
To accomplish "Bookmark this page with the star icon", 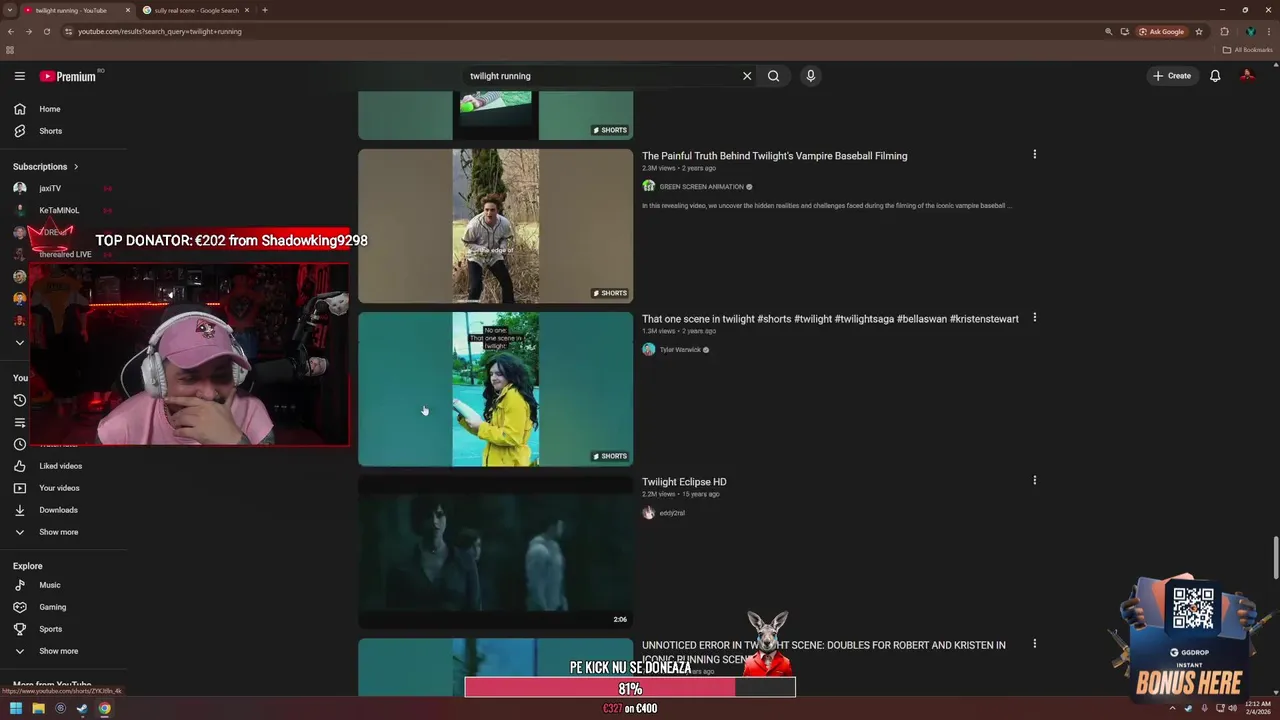I will coord(1199,31).
